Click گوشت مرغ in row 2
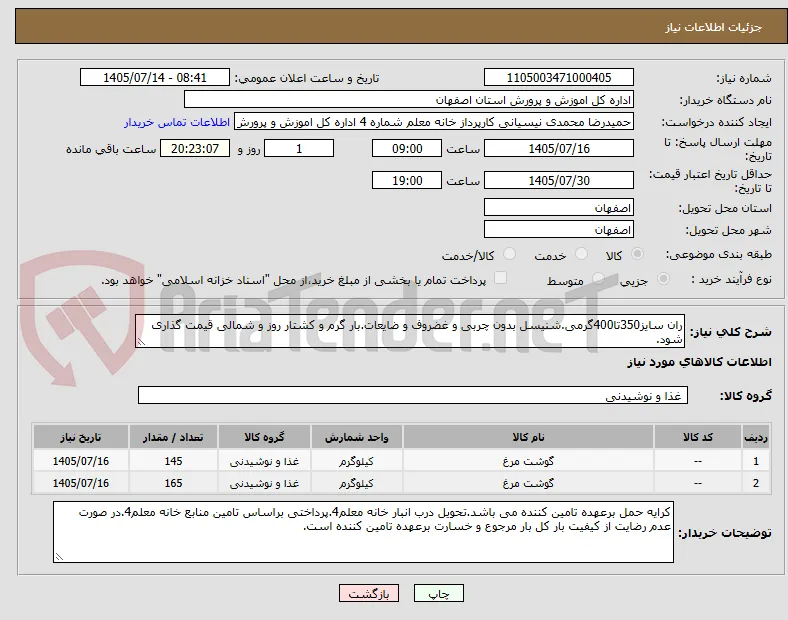788x620 pixels. click(528, 483)
